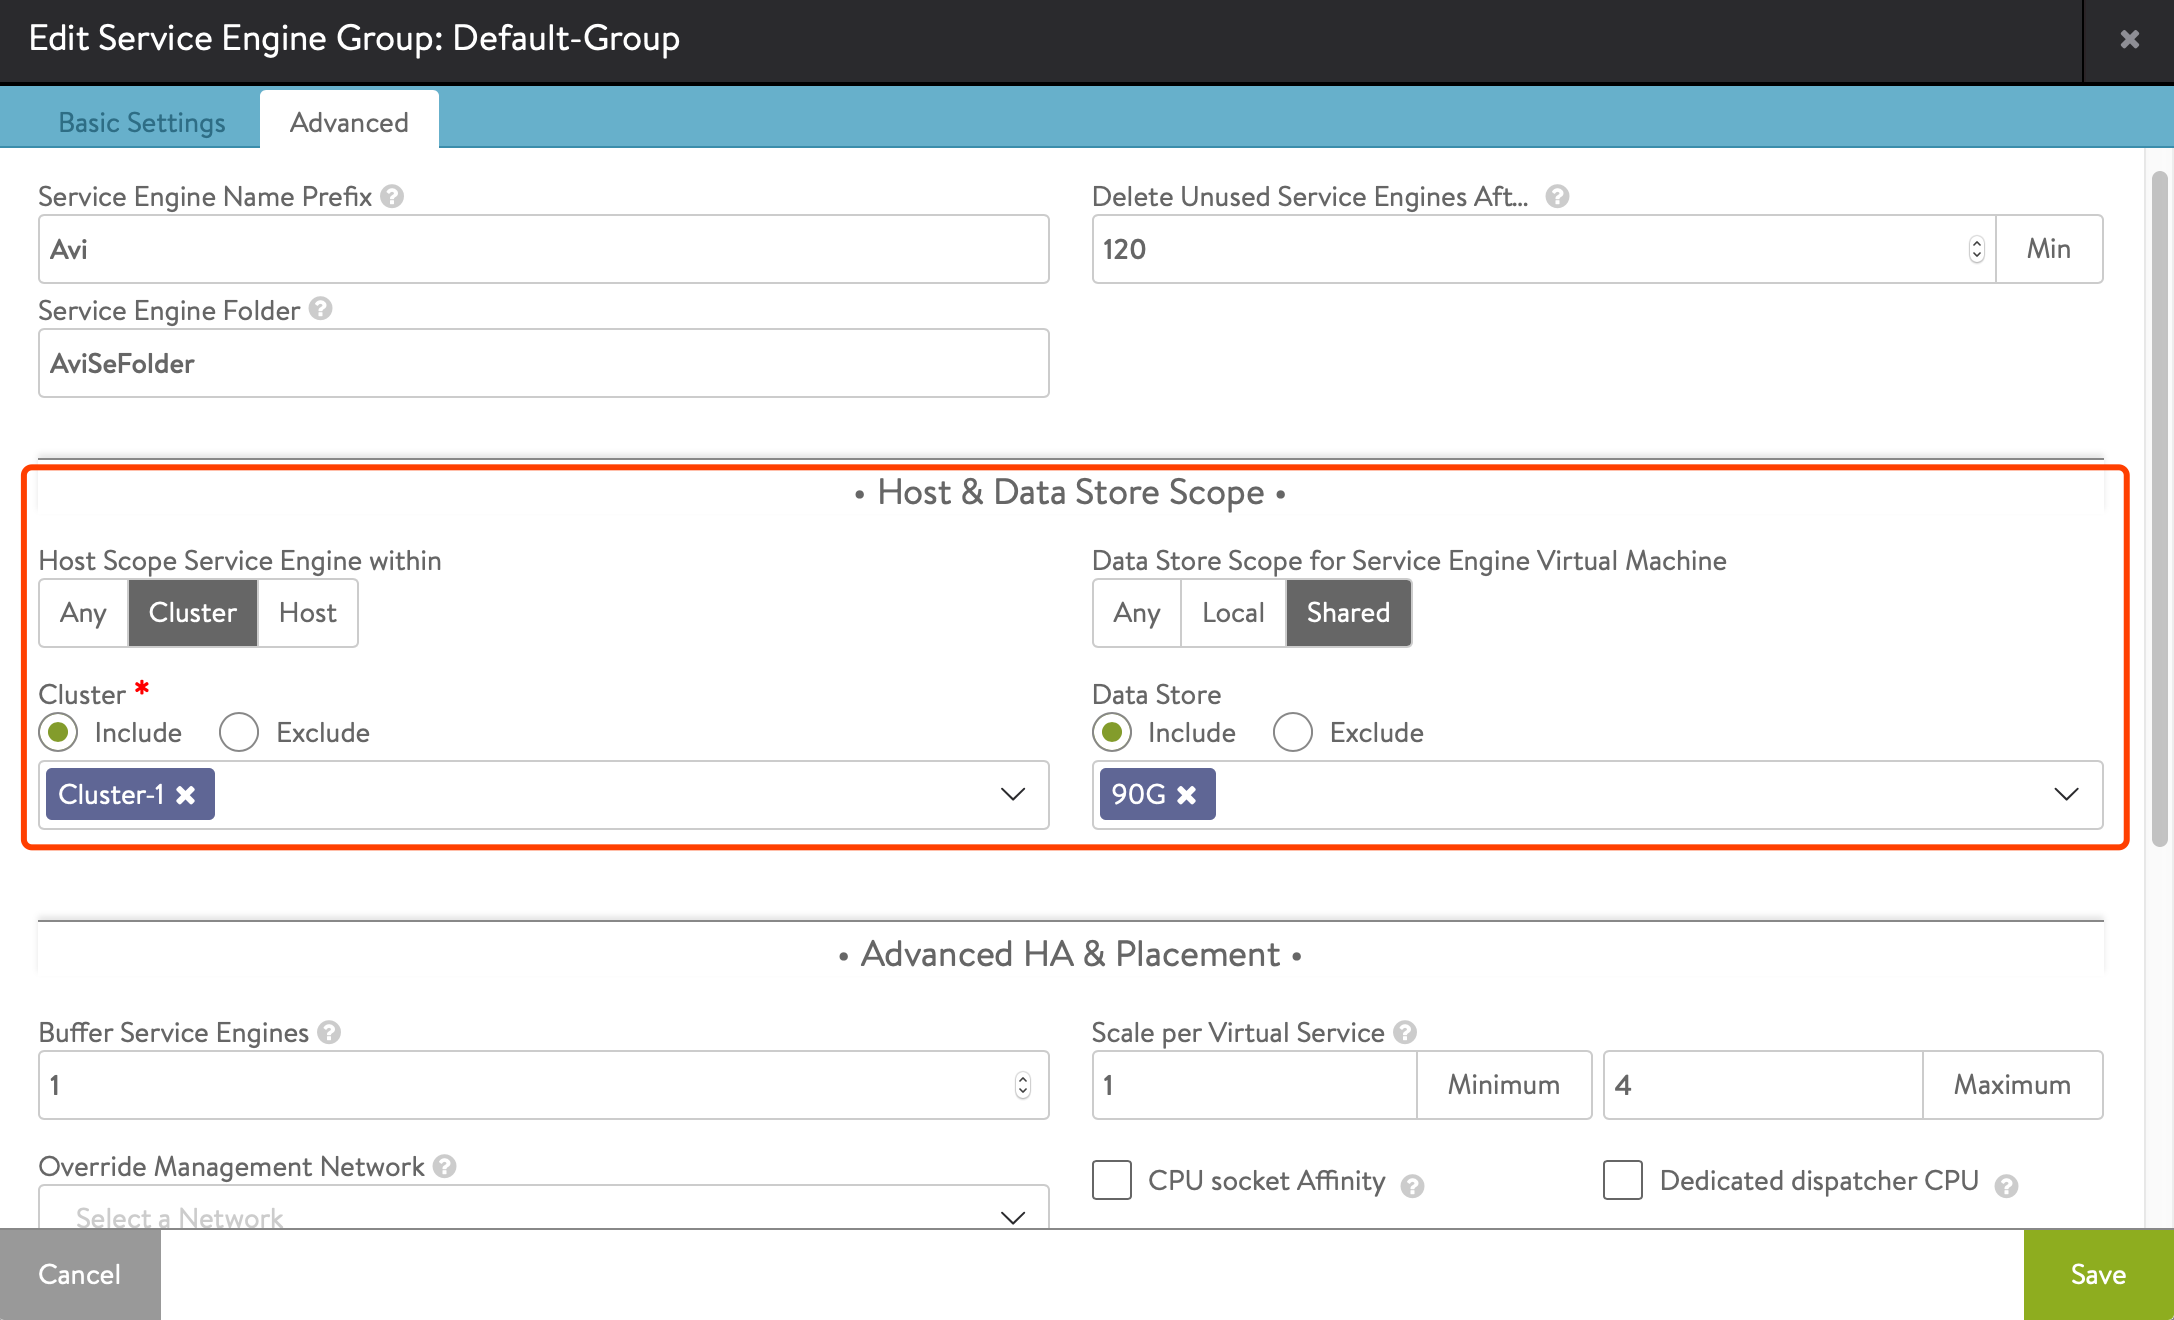Expand the Cluster-1 dropdown selector
The width and height of the screenshot is (2174, 1320).
1012,795
